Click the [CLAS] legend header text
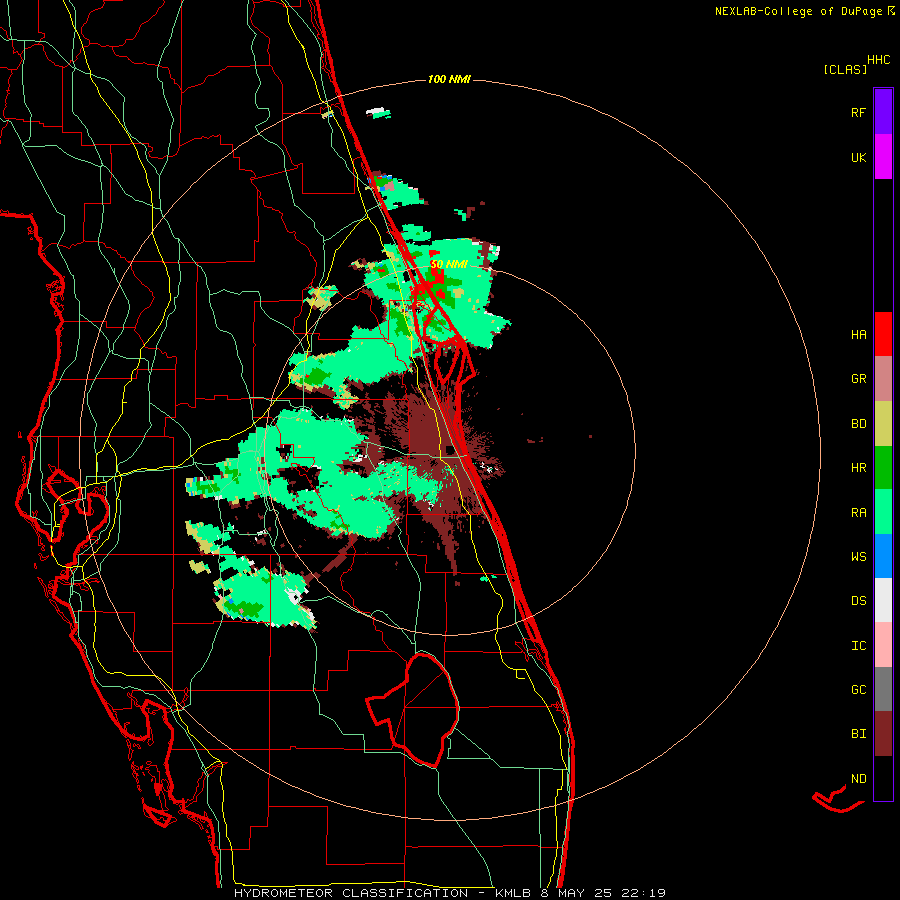 (x=845, y=69)
